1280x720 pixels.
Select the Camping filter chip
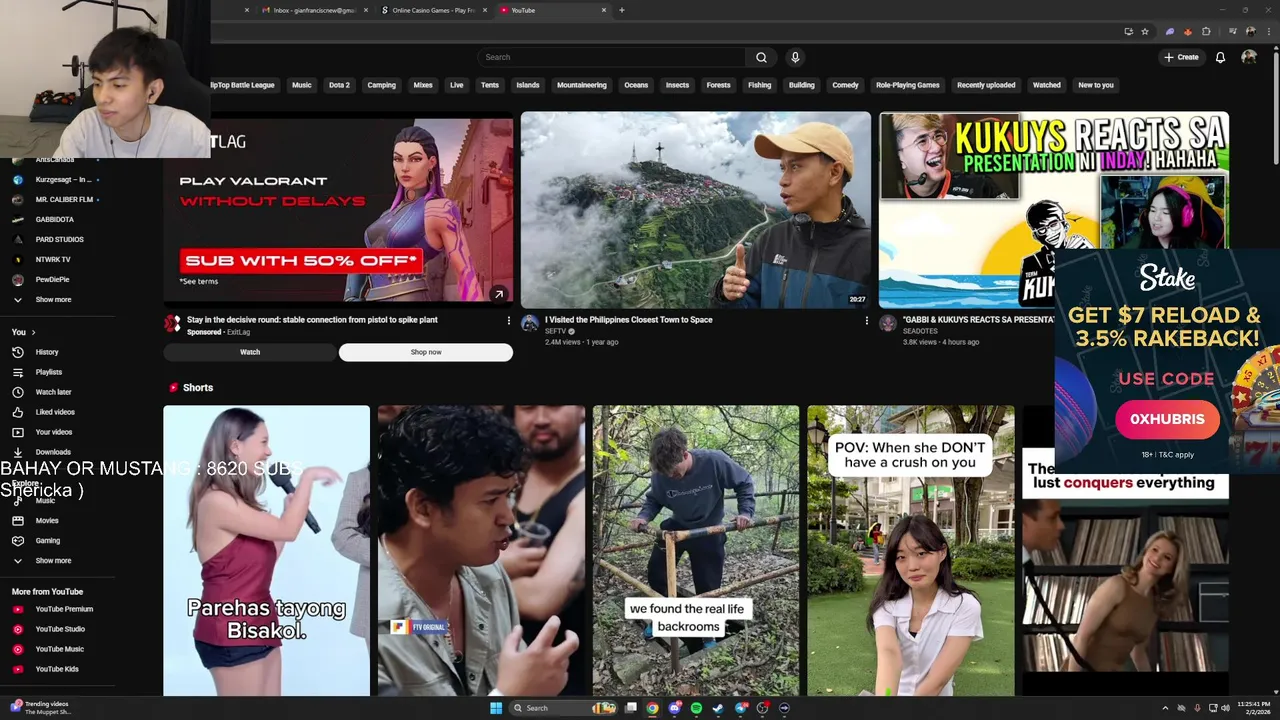(381, 85)
